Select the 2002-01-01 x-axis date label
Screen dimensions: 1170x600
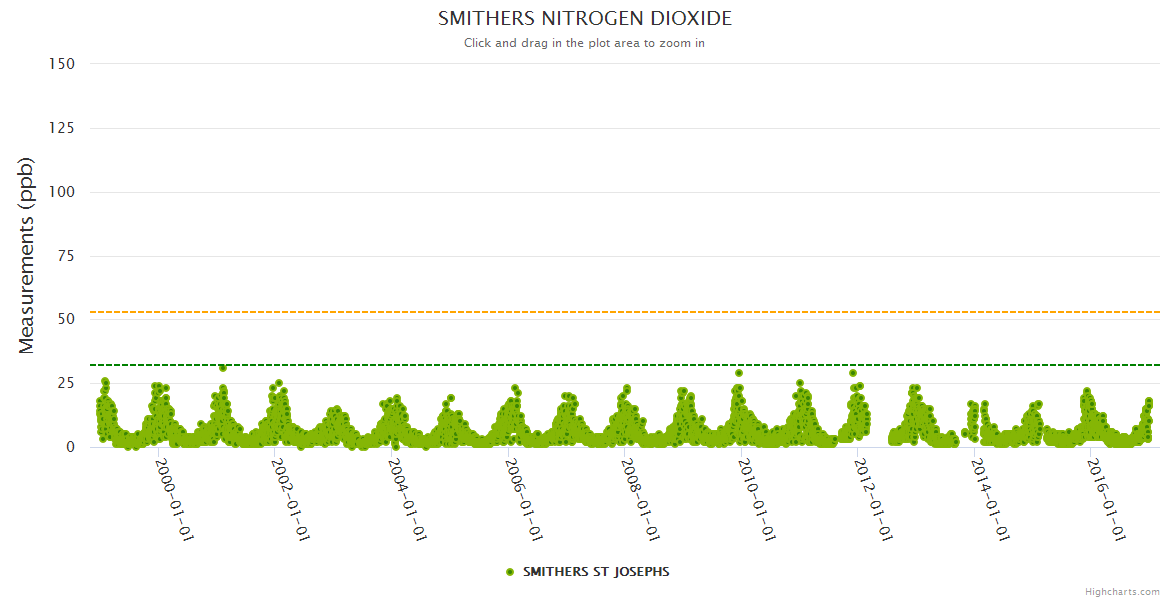pyautogui.click(x=291, y=500)
